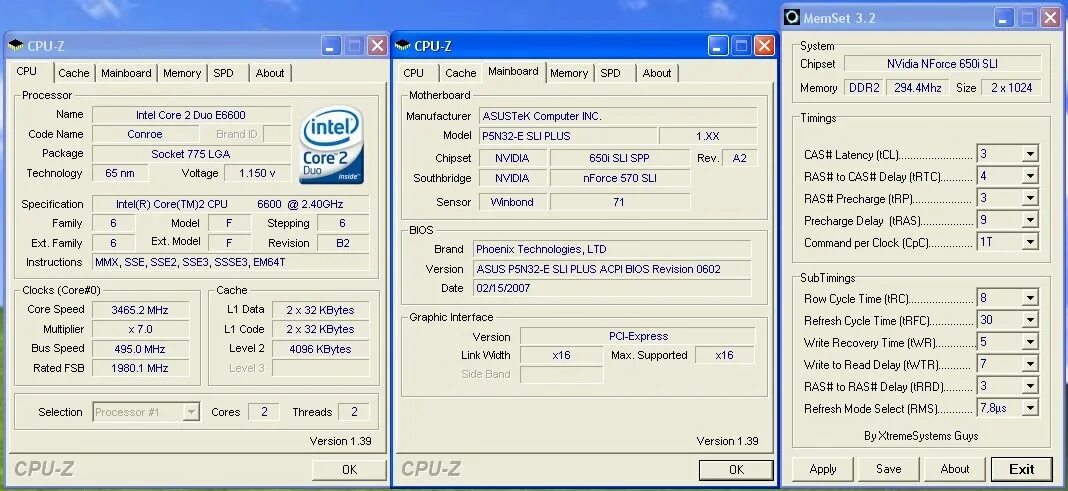Close the left CPU-Z window

[377, 46]
